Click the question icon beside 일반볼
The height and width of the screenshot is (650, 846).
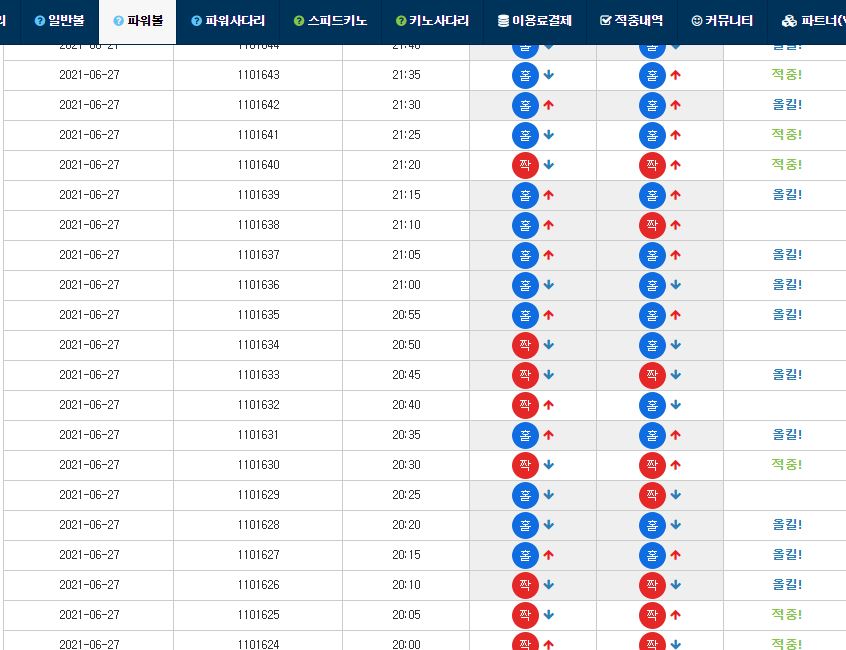pyautogui.click(x=40, y=21)
